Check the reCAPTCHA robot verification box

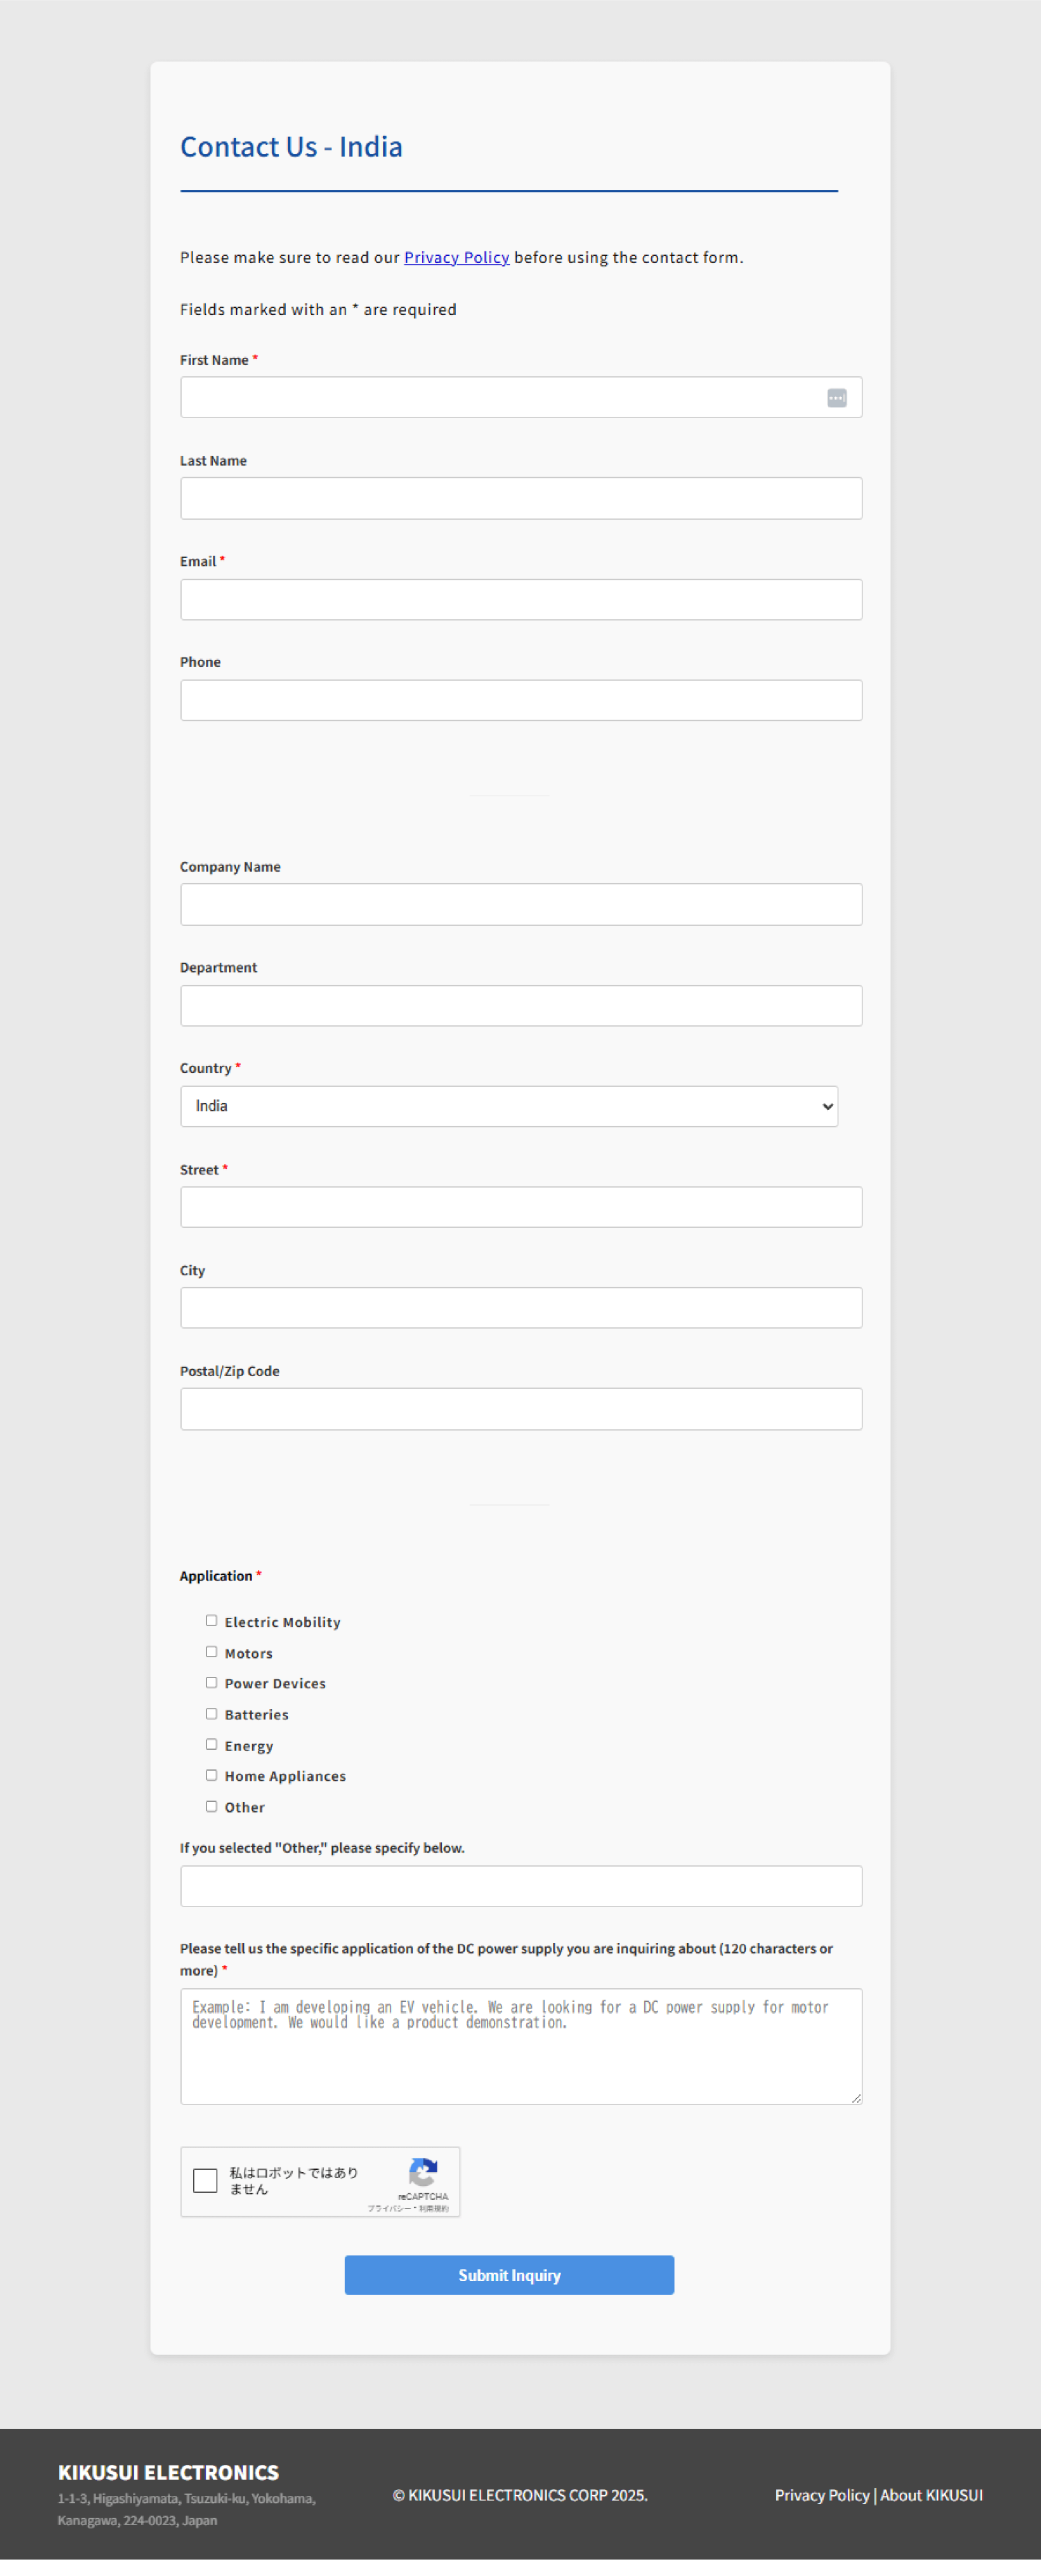coord(205,2180)
